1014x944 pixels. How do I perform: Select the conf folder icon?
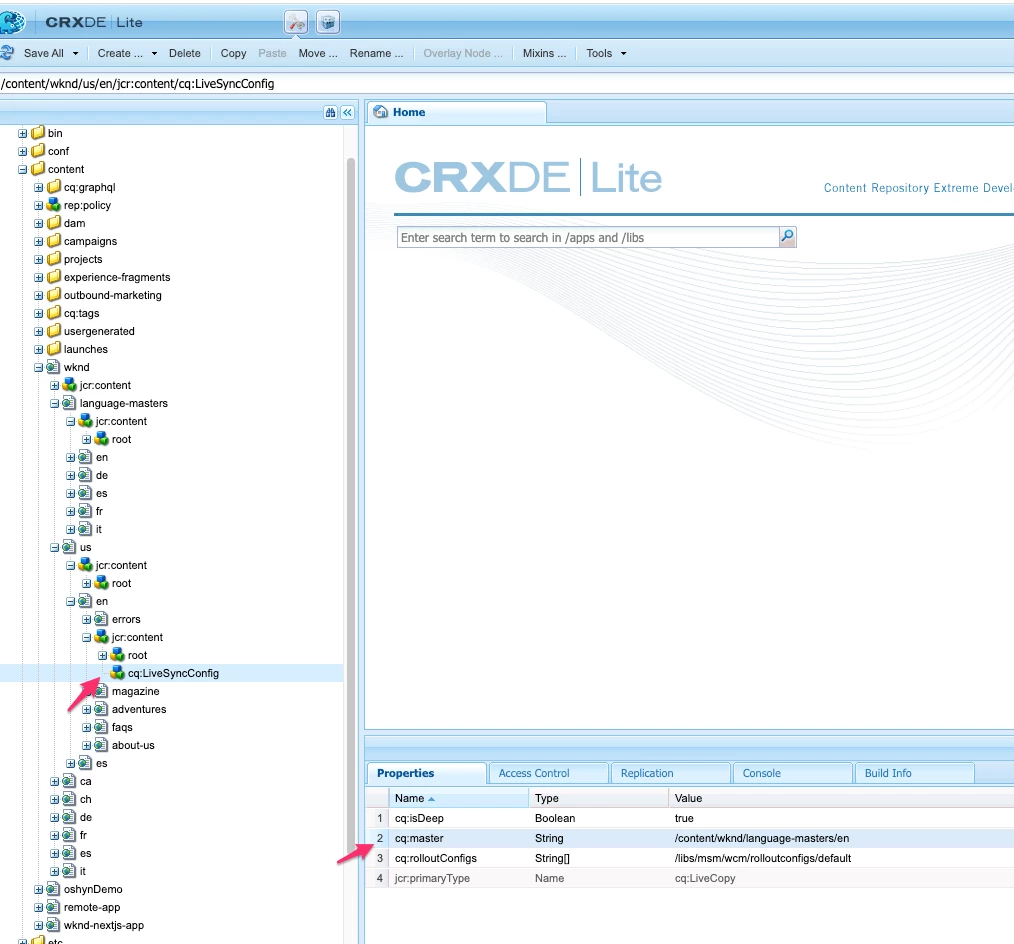38,151
